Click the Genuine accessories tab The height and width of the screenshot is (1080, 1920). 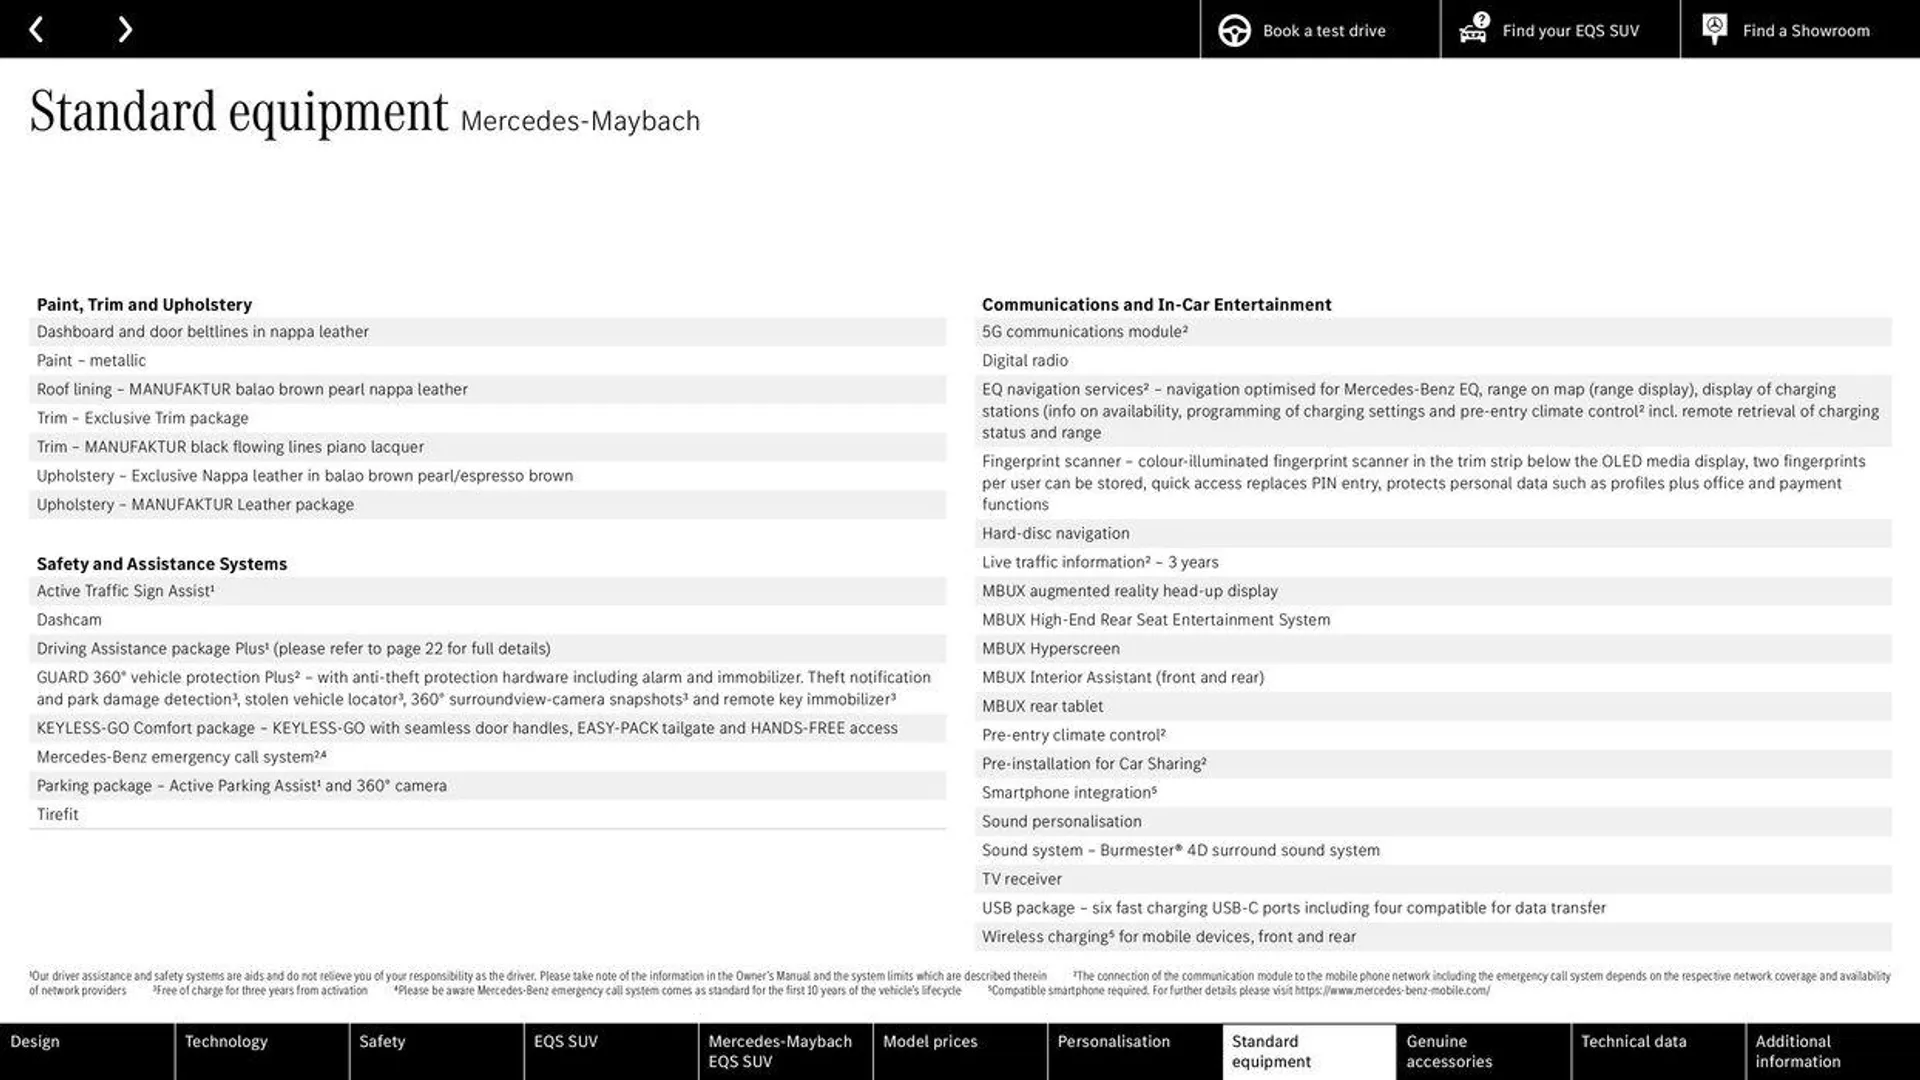pos(1449,1051)
